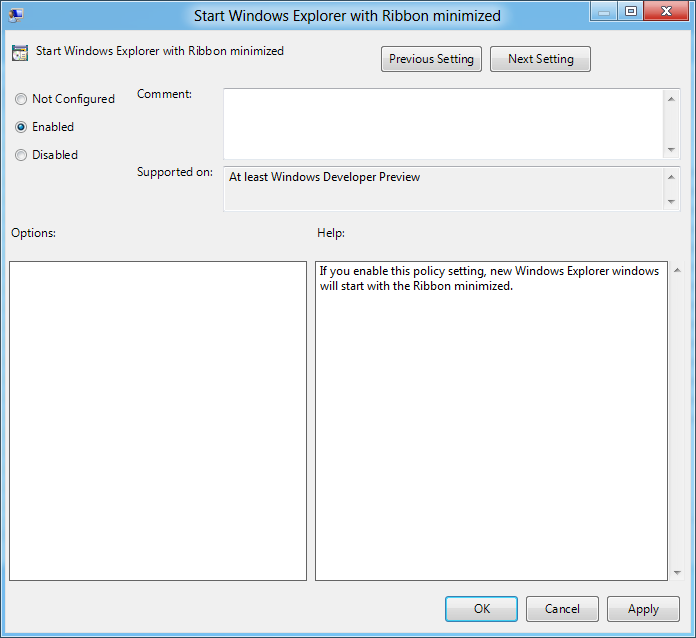The height and width of the screenshot is (638, 696).
Task: Maximize the policy setting dialog window
Action: tap(630, 12)
